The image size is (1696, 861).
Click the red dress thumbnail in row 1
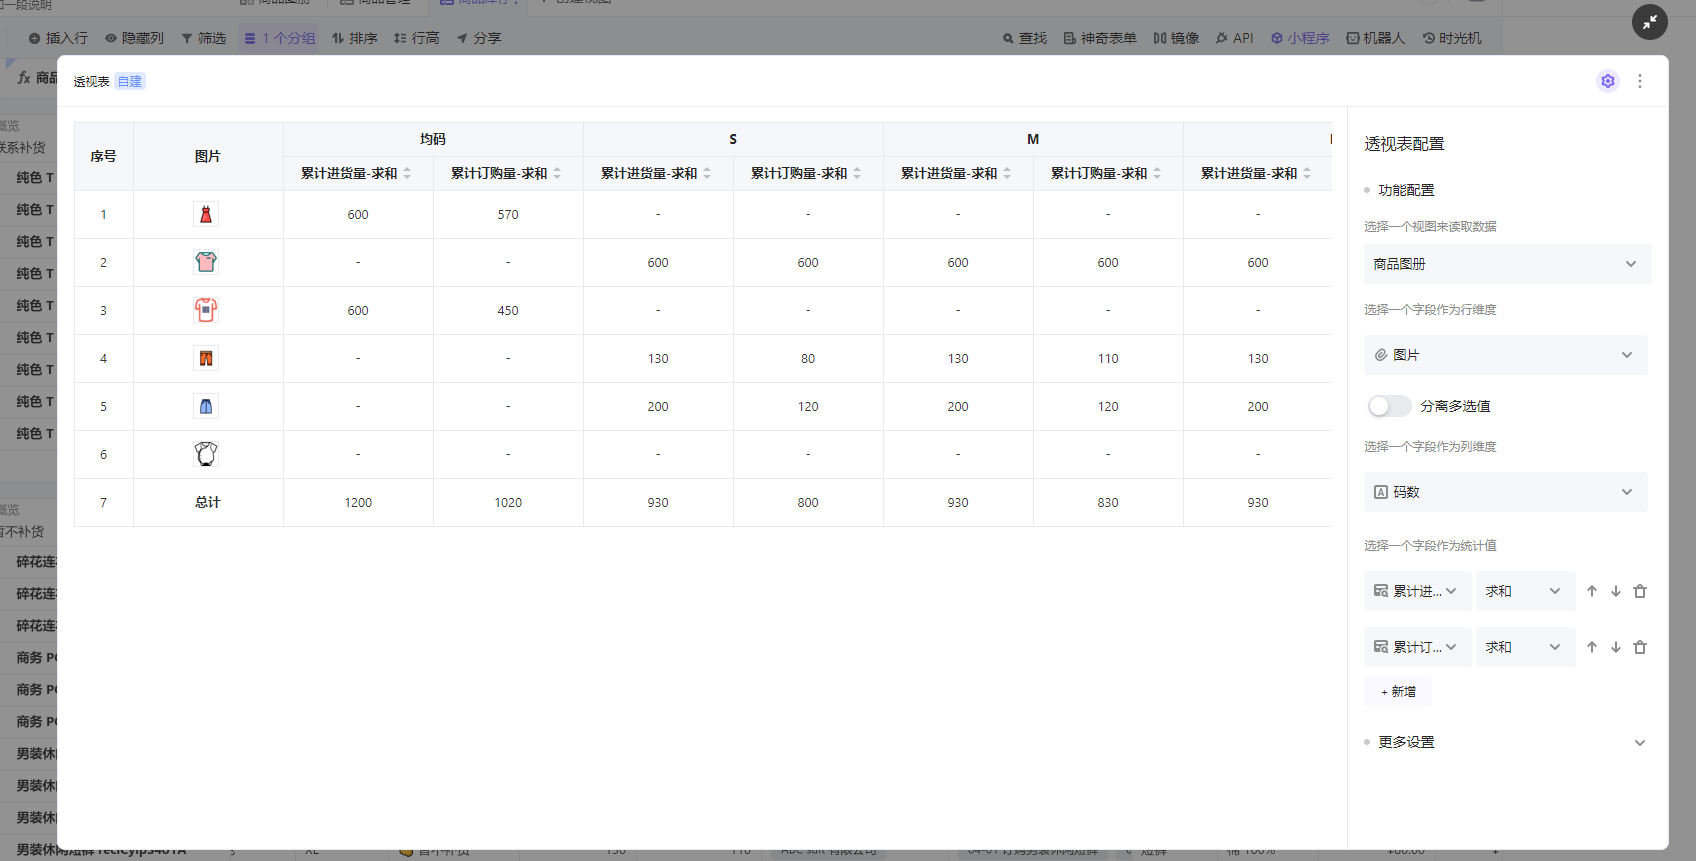pos(206,214)
